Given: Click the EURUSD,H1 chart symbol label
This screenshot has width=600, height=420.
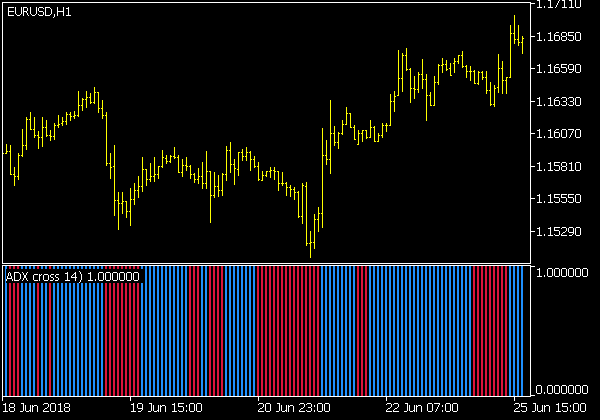Looking at the screenshot, I should tap(39, 12).
